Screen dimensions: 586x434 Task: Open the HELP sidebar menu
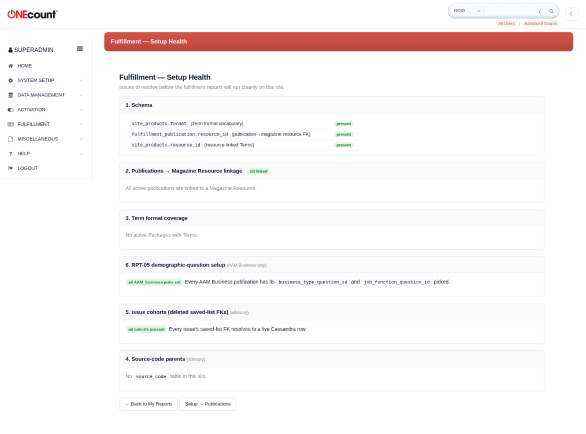[x=24, y=154]
